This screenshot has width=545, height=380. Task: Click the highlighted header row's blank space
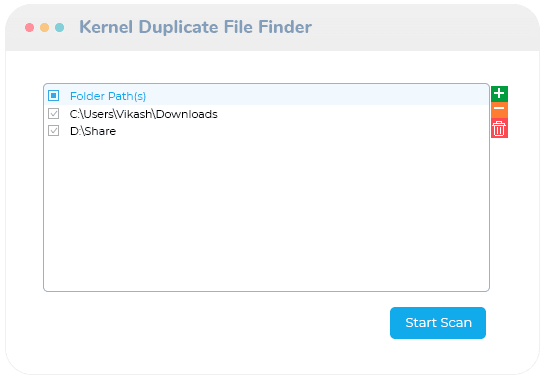[313, 96]
